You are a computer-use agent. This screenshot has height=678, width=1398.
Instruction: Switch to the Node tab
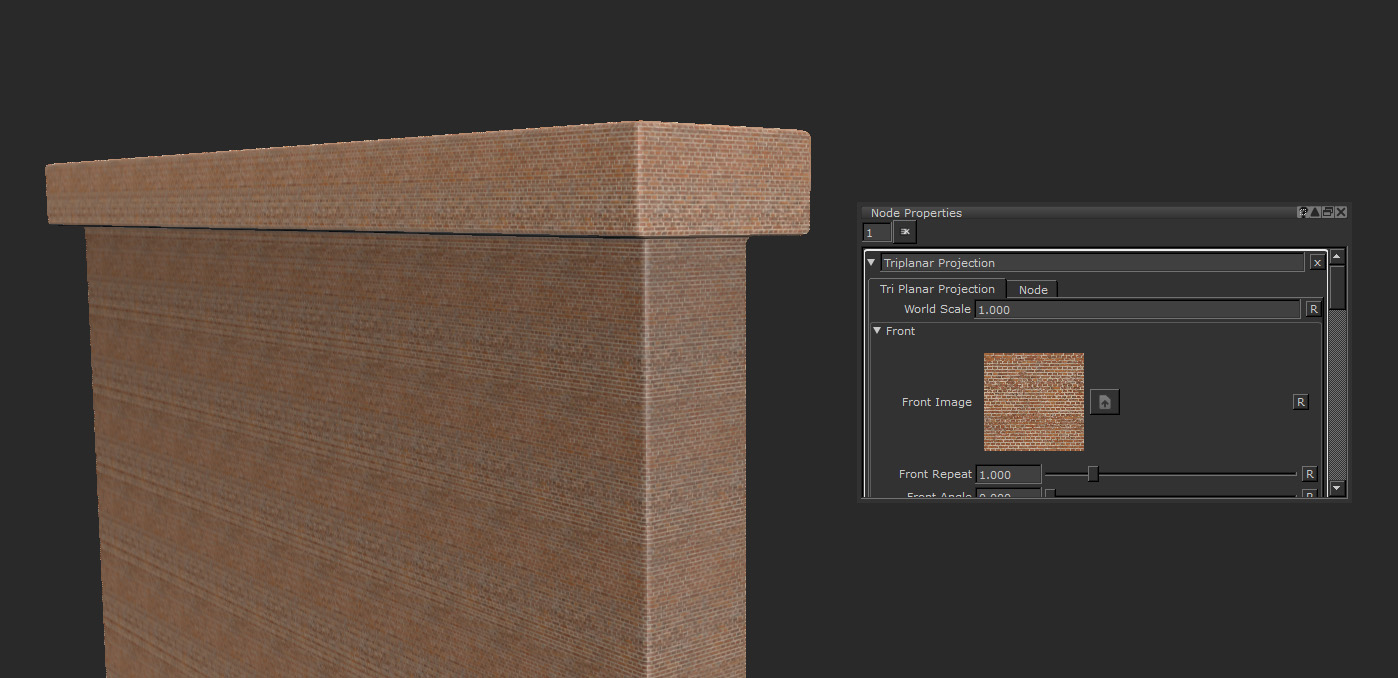[1033, 290]
